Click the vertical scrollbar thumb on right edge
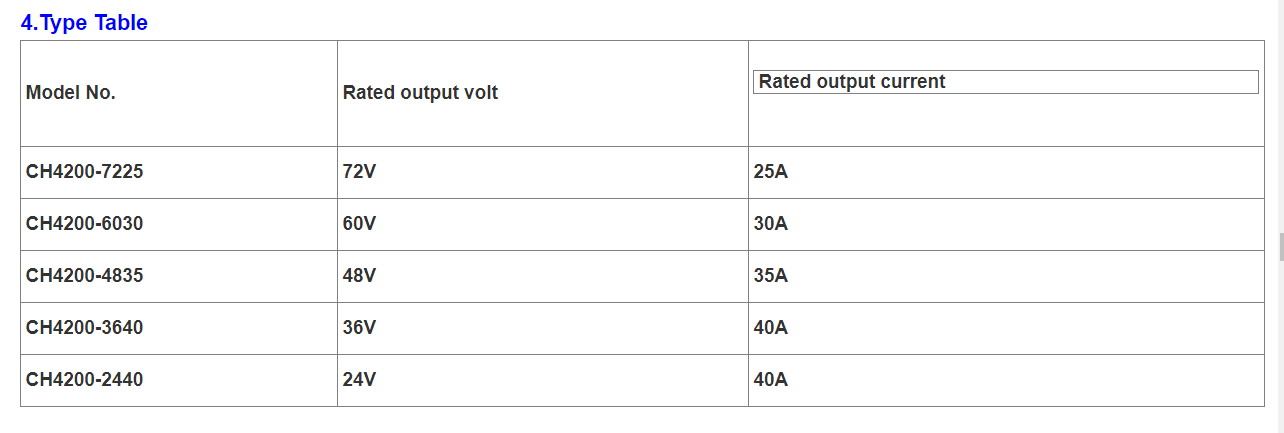Screen dimensions: 1284x433 click(1281, 246)
